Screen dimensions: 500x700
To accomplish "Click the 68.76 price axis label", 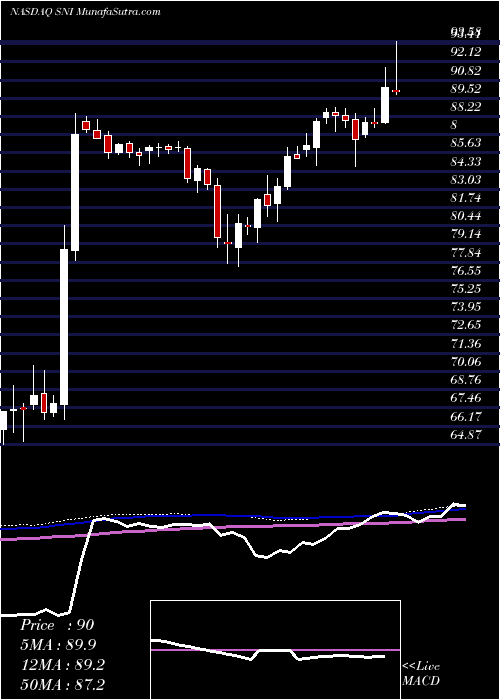I will [x=466, y=379].
